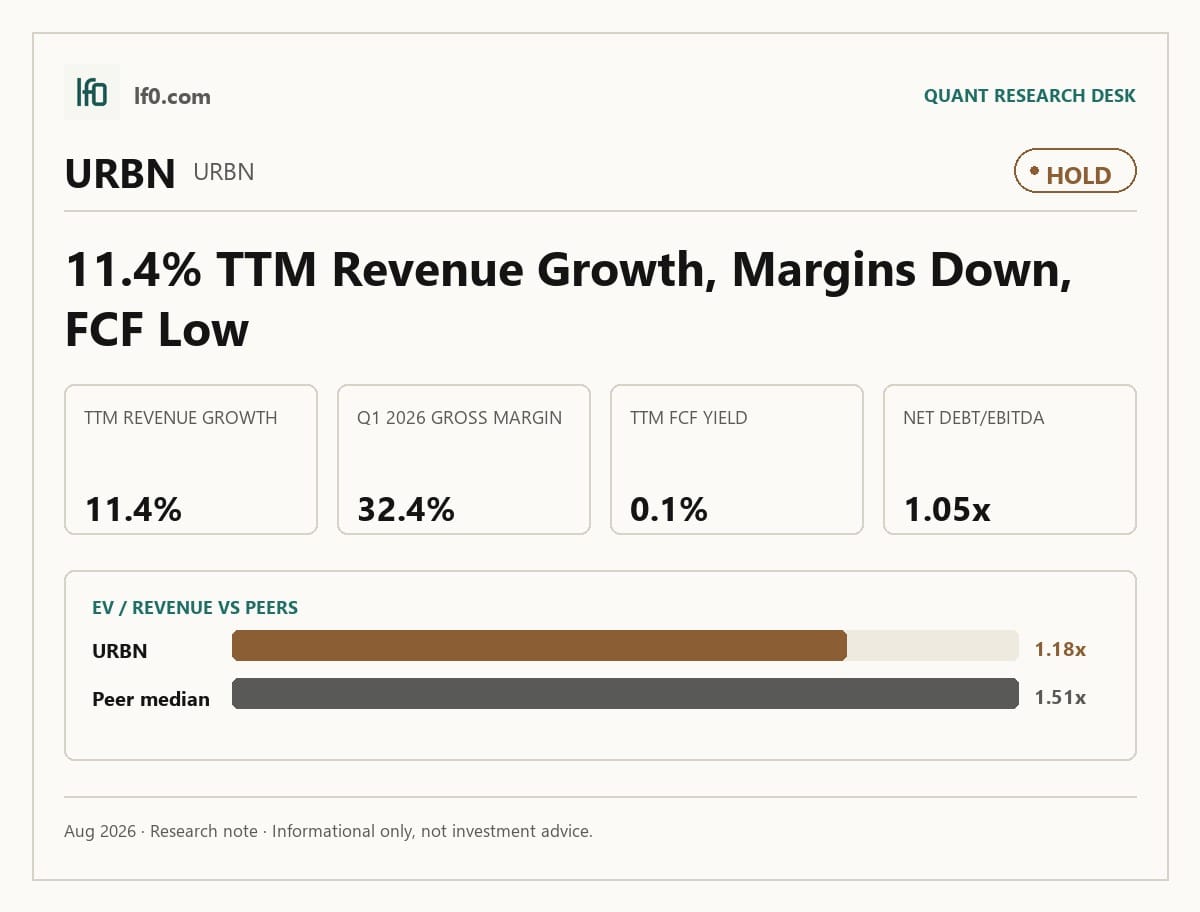
Task: Open the Q1 2026 Gross Margin card
Action: click(x=464, y=459)
